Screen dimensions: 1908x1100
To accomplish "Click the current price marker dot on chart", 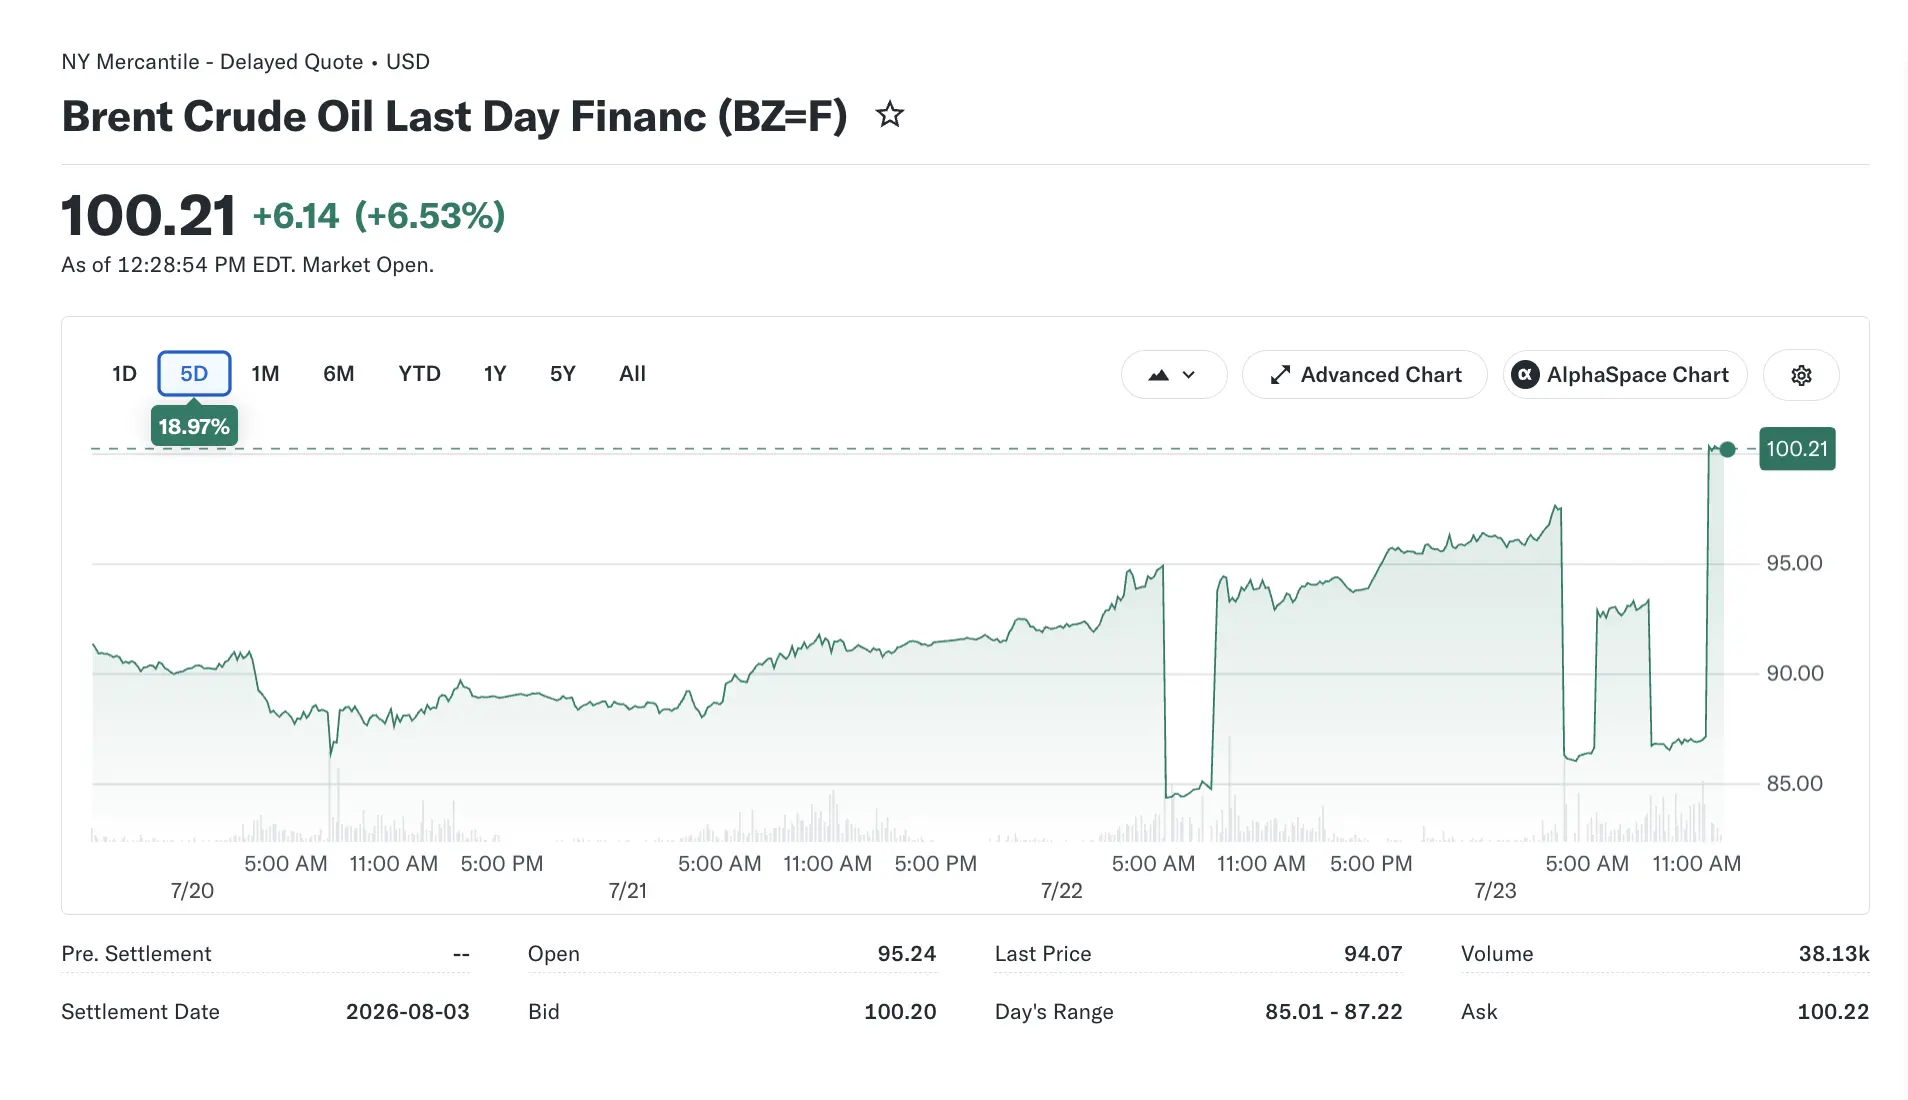I will coord(1727,449).
